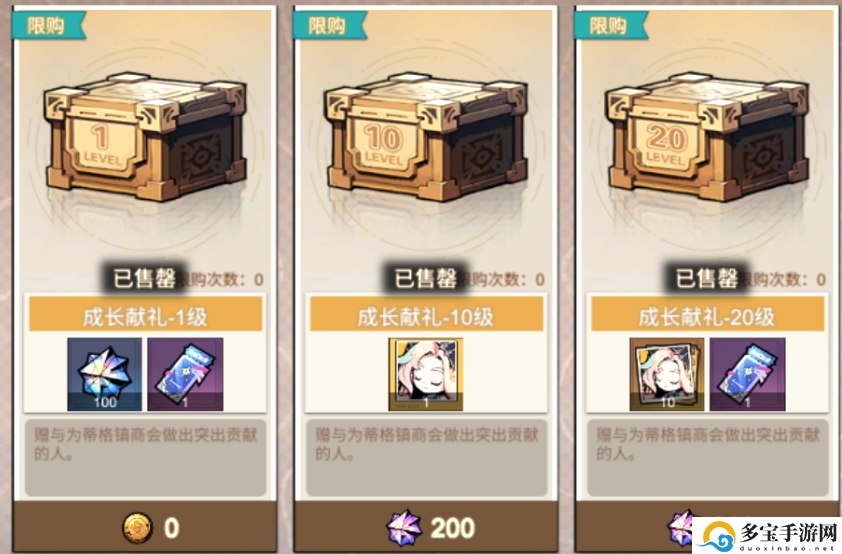
Task: Click the 已售罄 label on level 1 pack
Action: (x=145, y=279)
